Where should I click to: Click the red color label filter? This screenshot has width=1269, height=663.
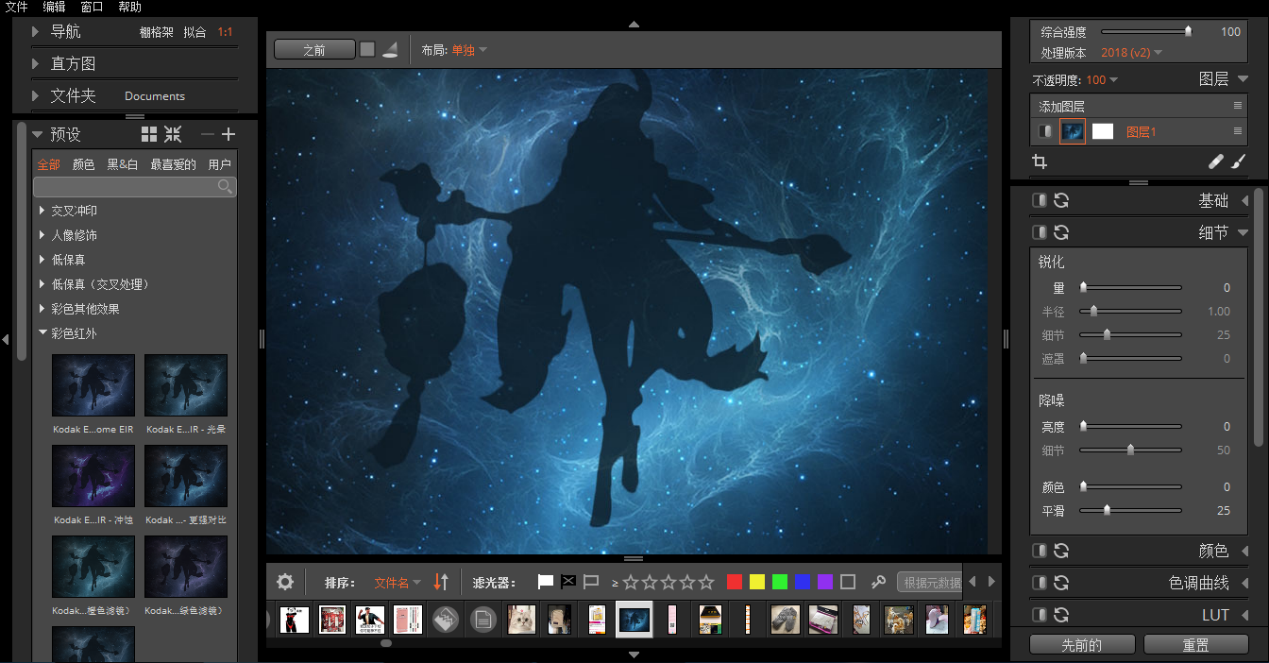point(734,582)
